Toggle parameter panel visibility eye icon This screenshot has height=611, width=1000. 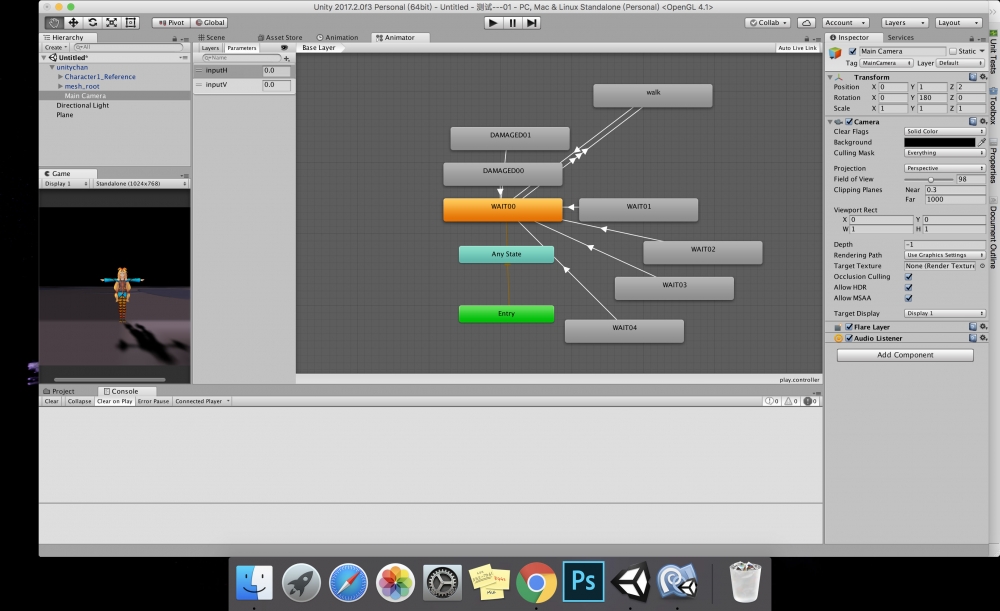pyautogui.click(x=284, y=48)
